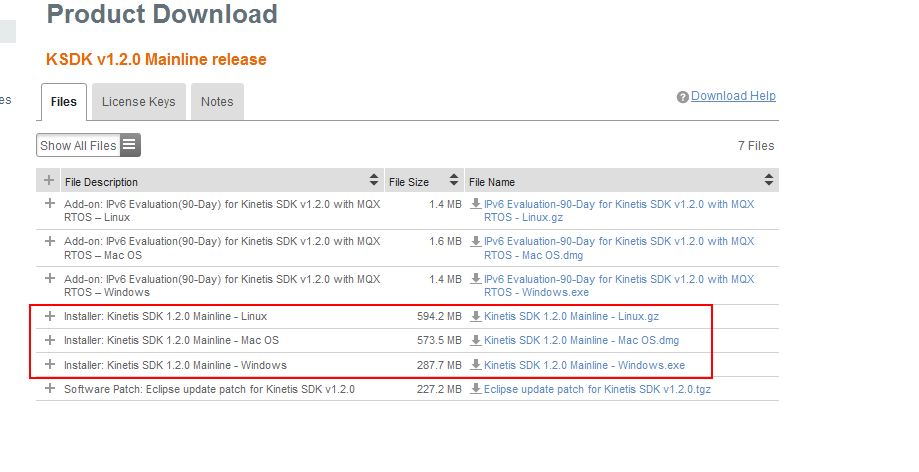Download Kinetis SDK 1.2.0 Mainline - Windows.exe
Image resolution: width=919 pixels, height=472 pixels.
click(x=584, y=365)
